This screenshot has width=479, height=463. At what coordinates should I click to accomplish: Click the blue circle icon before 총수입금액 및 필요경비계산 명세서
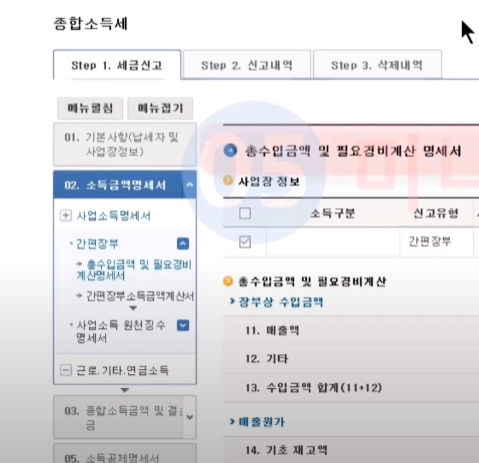(230, 150)
